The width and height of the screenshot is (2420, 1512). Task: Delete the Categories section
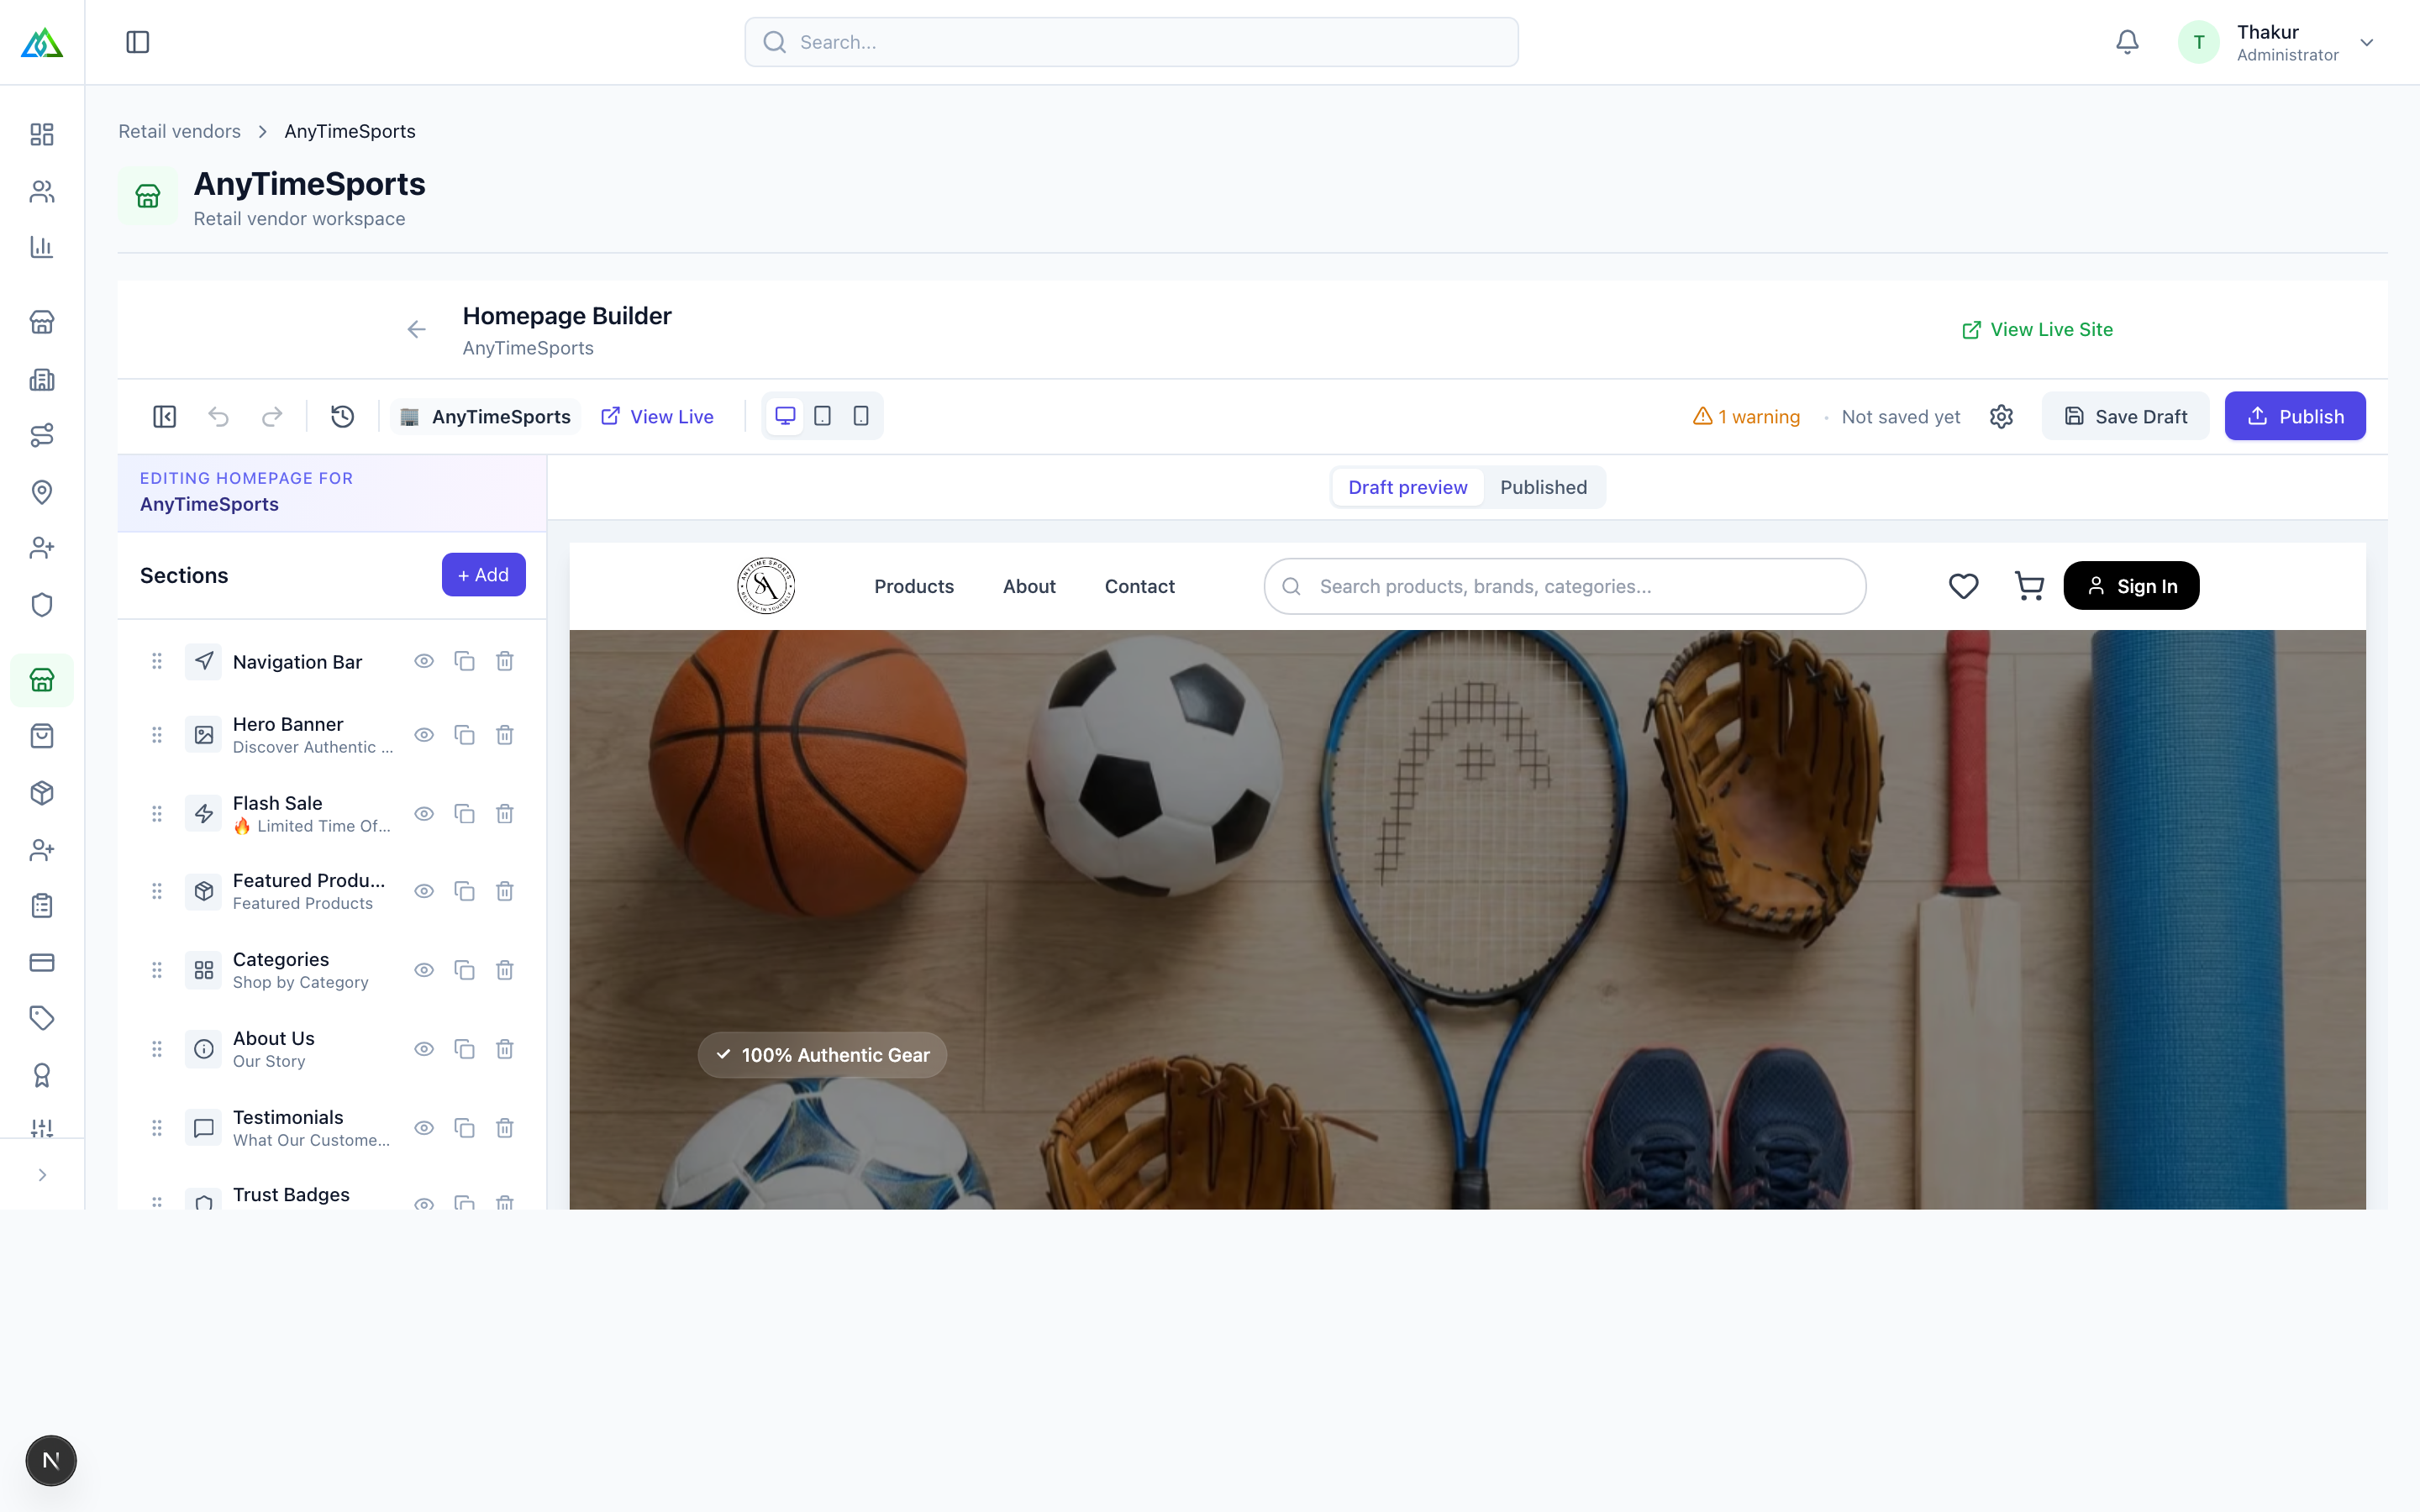click(505, 970)
